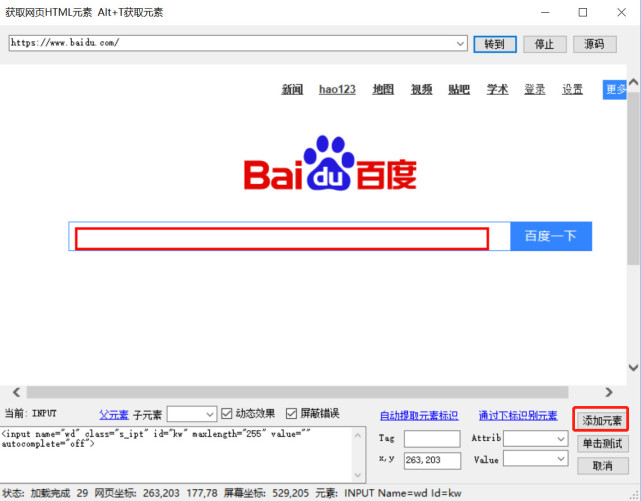Click status bar 网页坐标 263,203 value
The image size is (641, 501).
[x=161, y=493]
